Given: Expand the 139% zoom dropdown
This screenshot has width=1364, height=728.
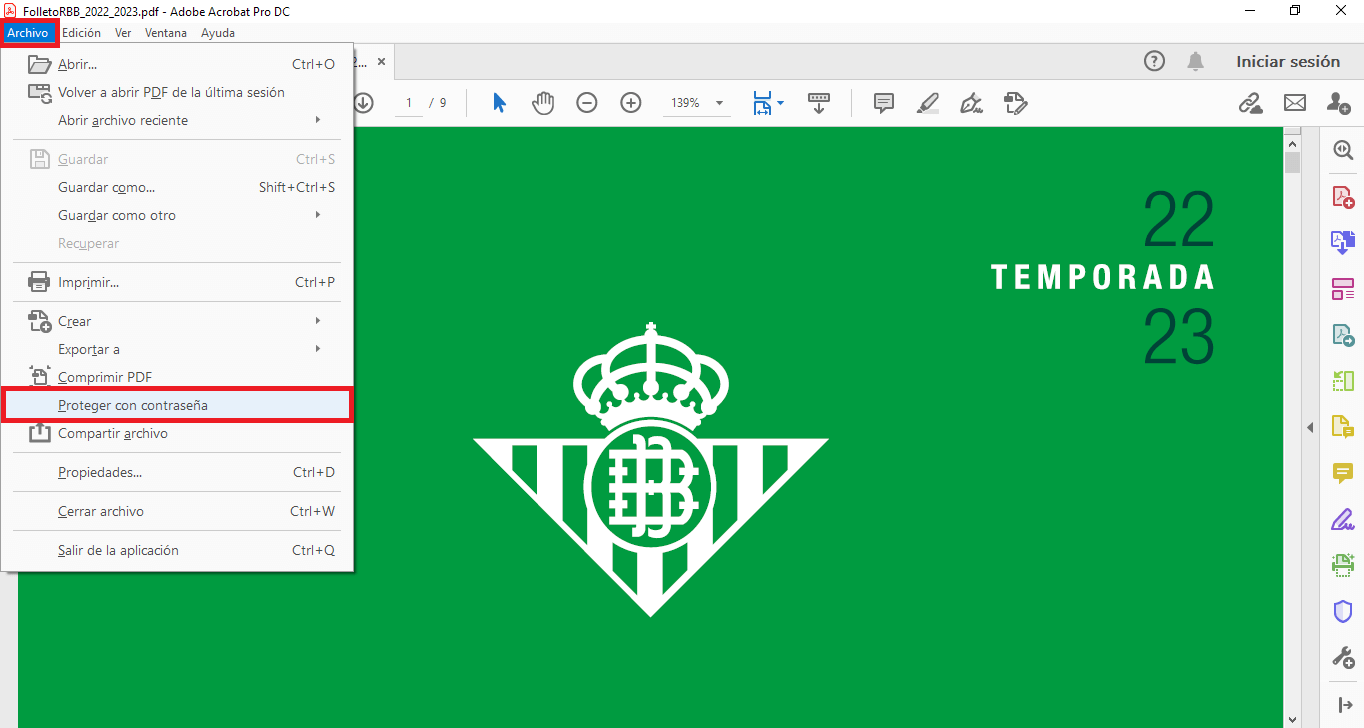Looking at the screenshot, I should [x=719, y=103].
